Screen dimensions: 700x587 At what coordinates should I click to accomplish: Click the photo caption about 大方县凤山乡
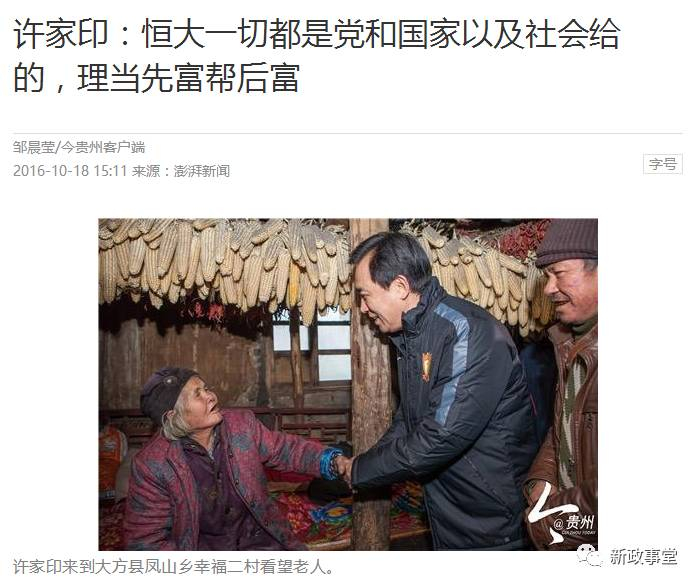pos(173,566)
